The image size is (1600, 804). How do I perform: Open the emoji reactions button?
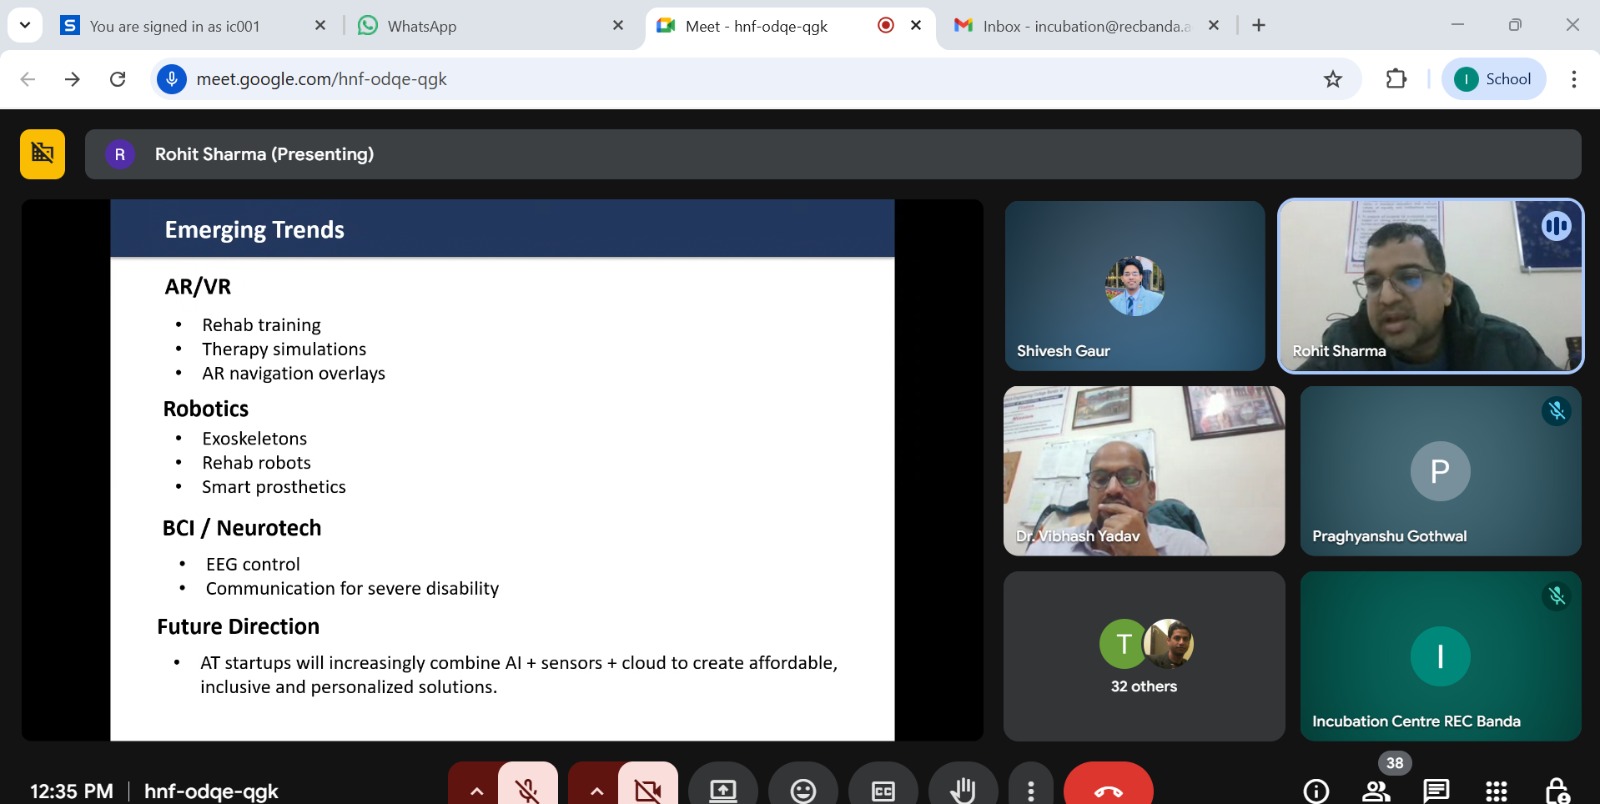click(x=803, y=790)
